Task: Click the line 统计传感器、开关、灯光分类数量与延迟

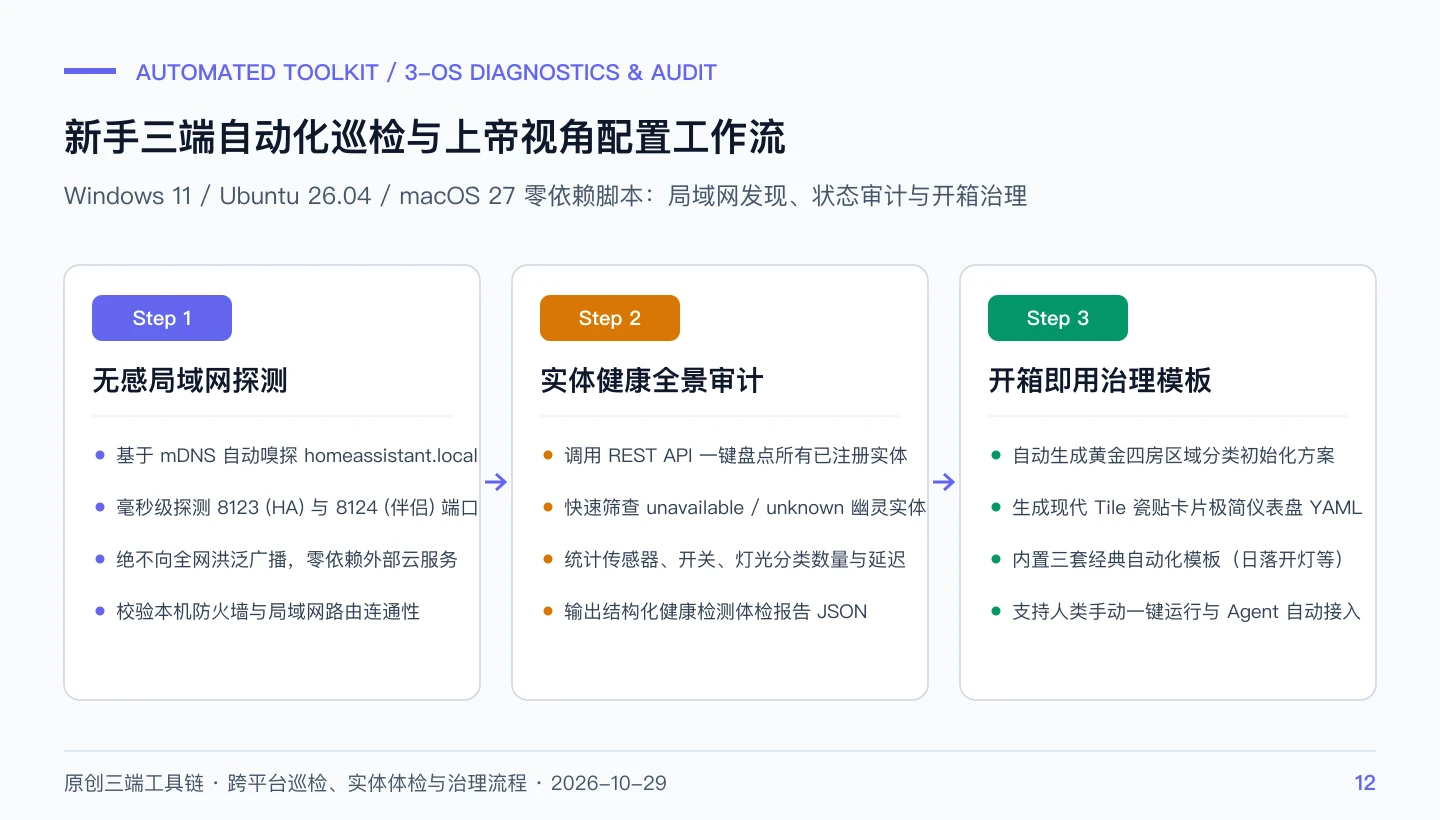Action: pyautogui.click(x=735, y=559)
